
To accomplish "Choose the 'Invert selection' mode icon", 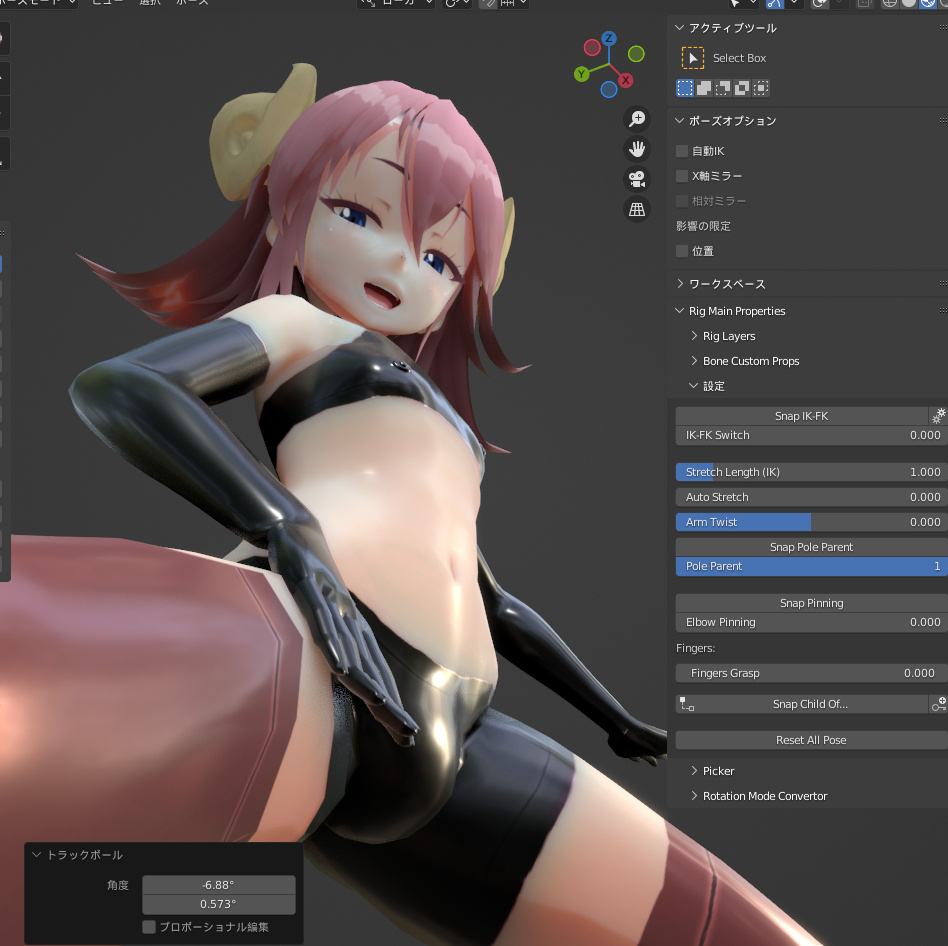I will pyautogui.click(x=742, y=88).
